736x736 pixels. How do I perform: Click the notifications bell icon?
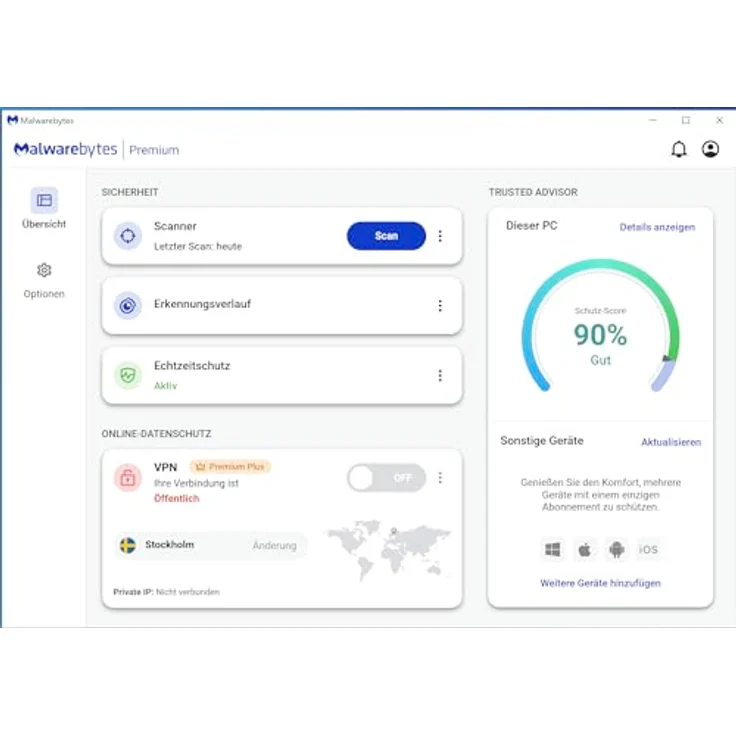(678, 149)
